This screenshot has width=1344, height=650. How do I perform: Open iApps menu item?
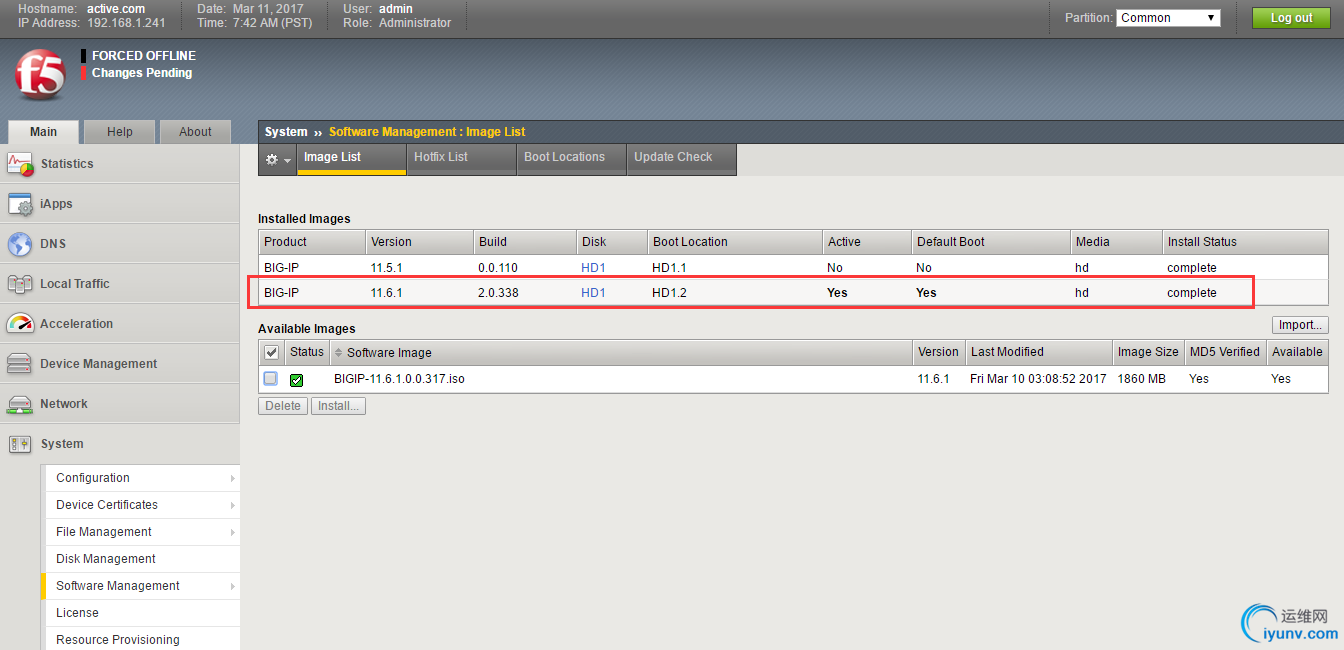tap(120, 204)
